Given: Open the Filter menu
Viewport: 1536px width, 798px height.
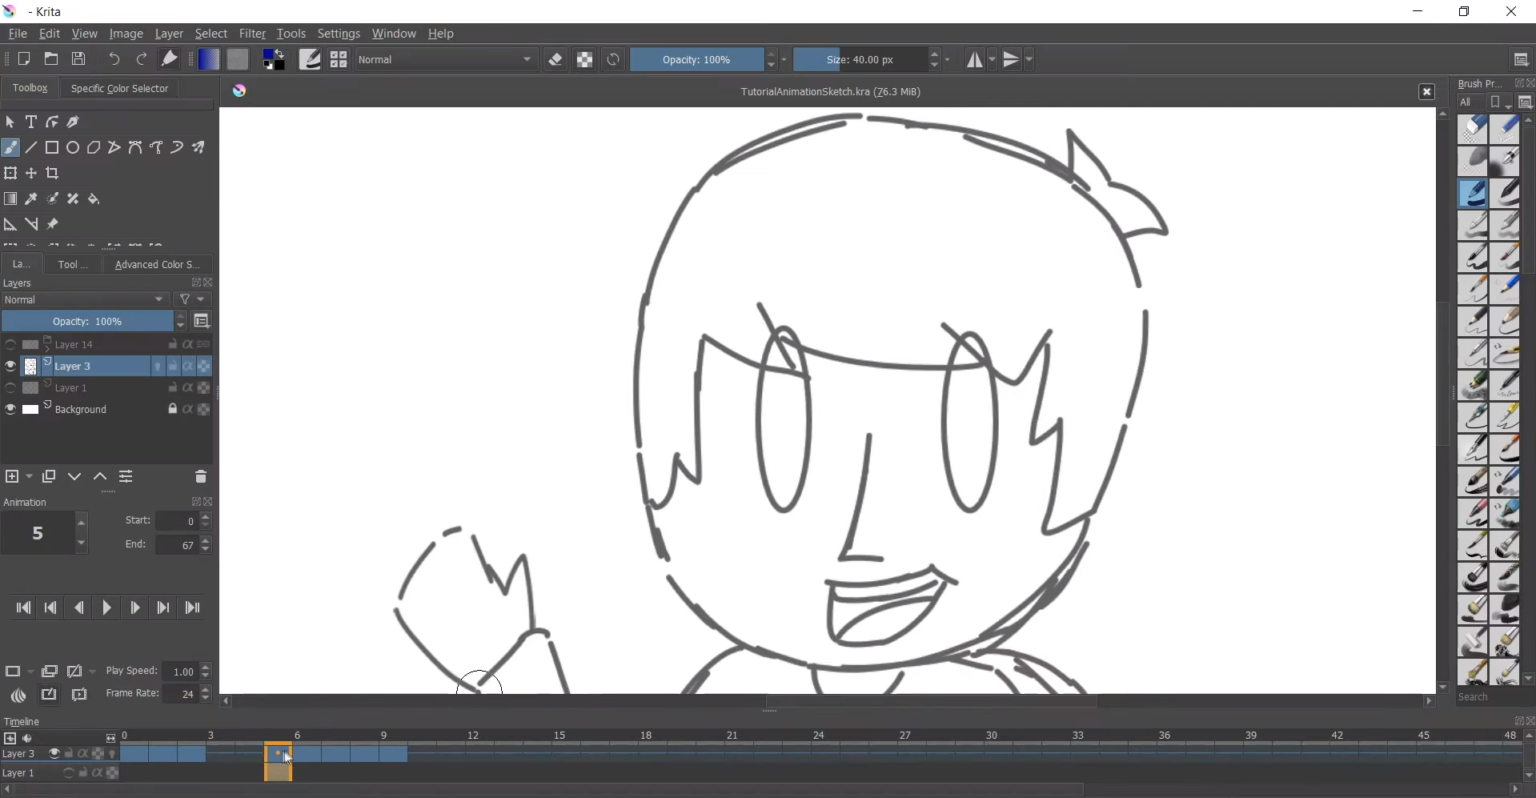Looking at the screenshot, I should tap(252, 33).
